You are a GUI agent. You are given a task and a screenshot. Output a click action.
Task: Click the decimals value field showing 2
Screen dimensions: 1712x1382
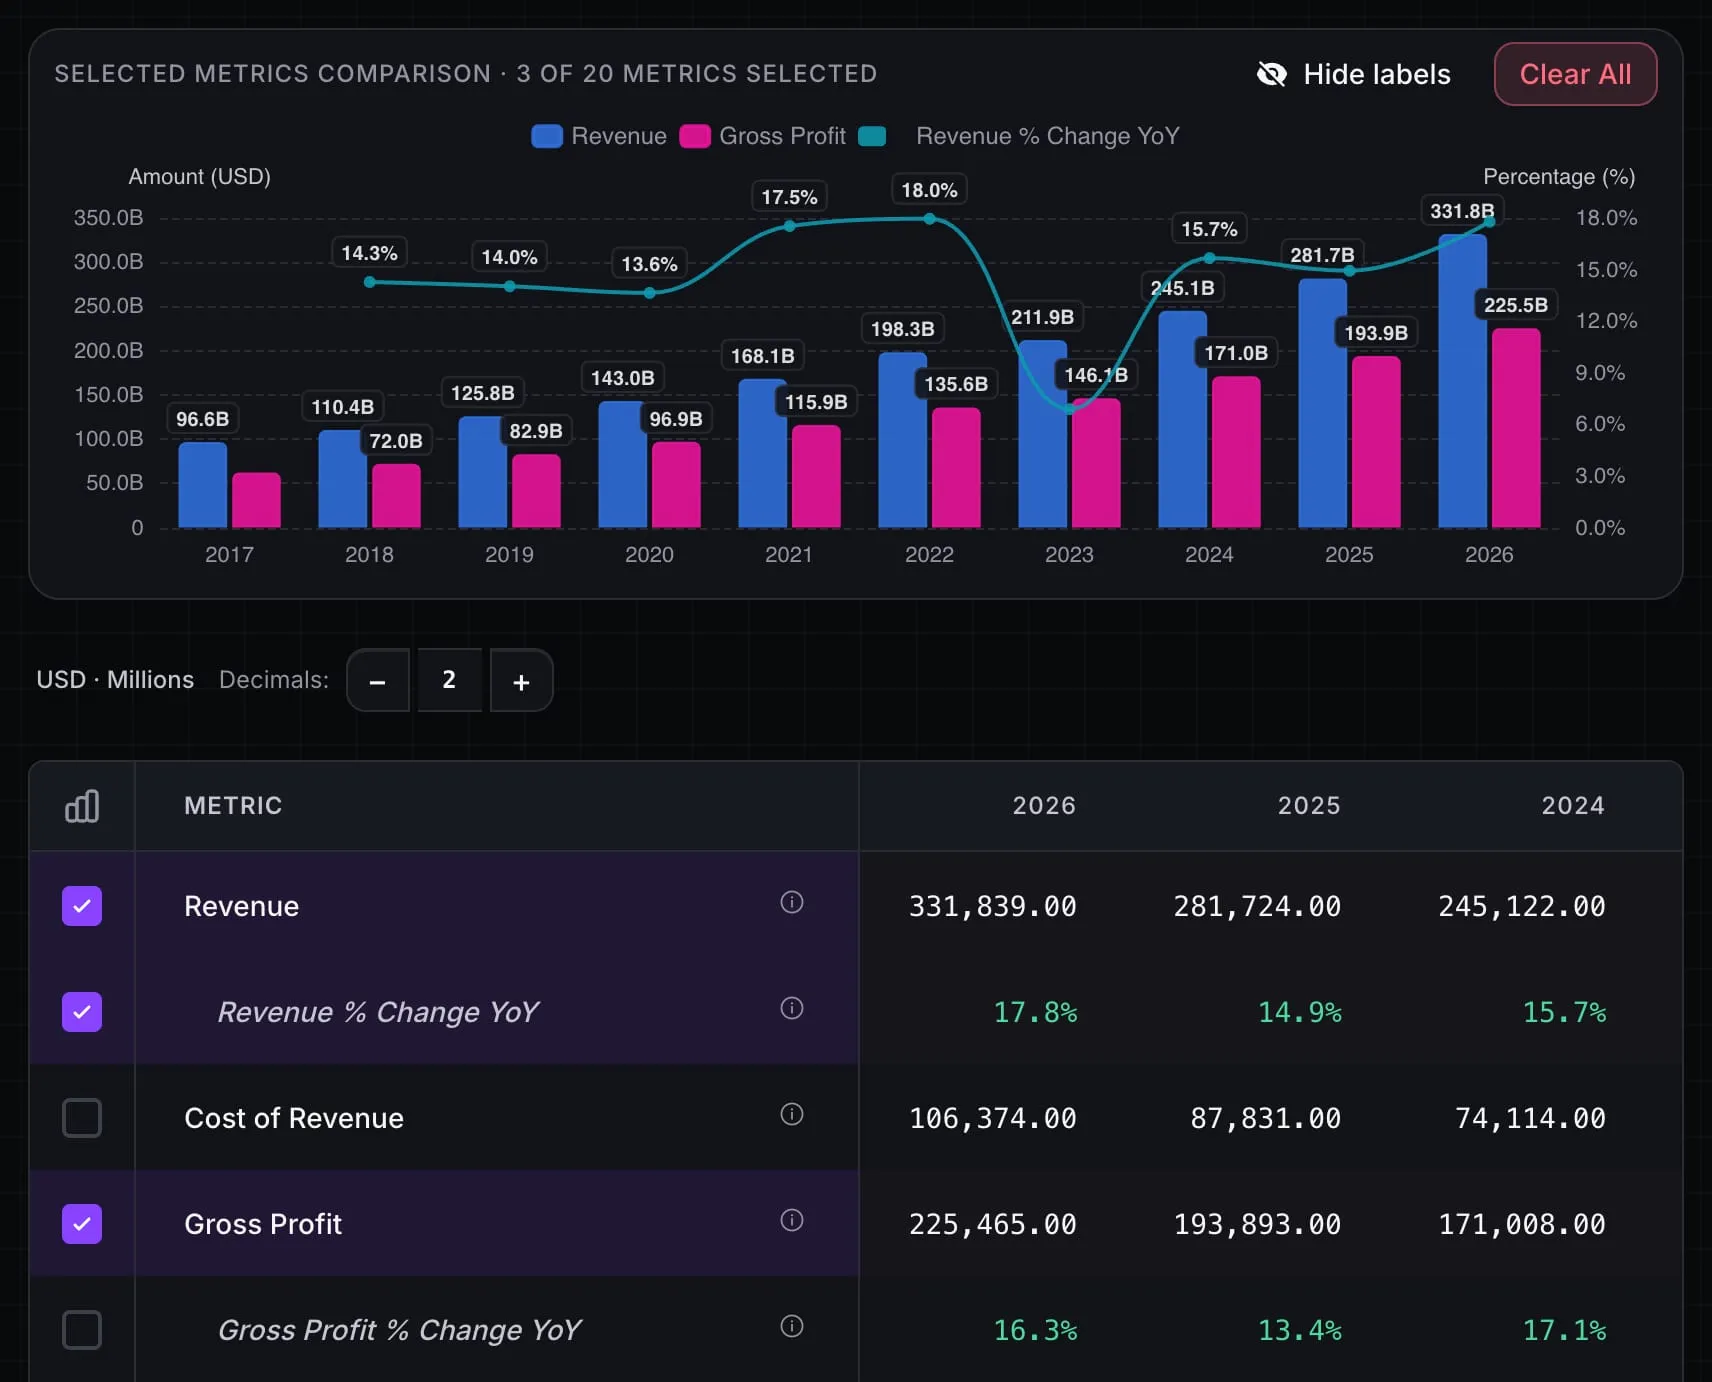(x=449, y=680)
